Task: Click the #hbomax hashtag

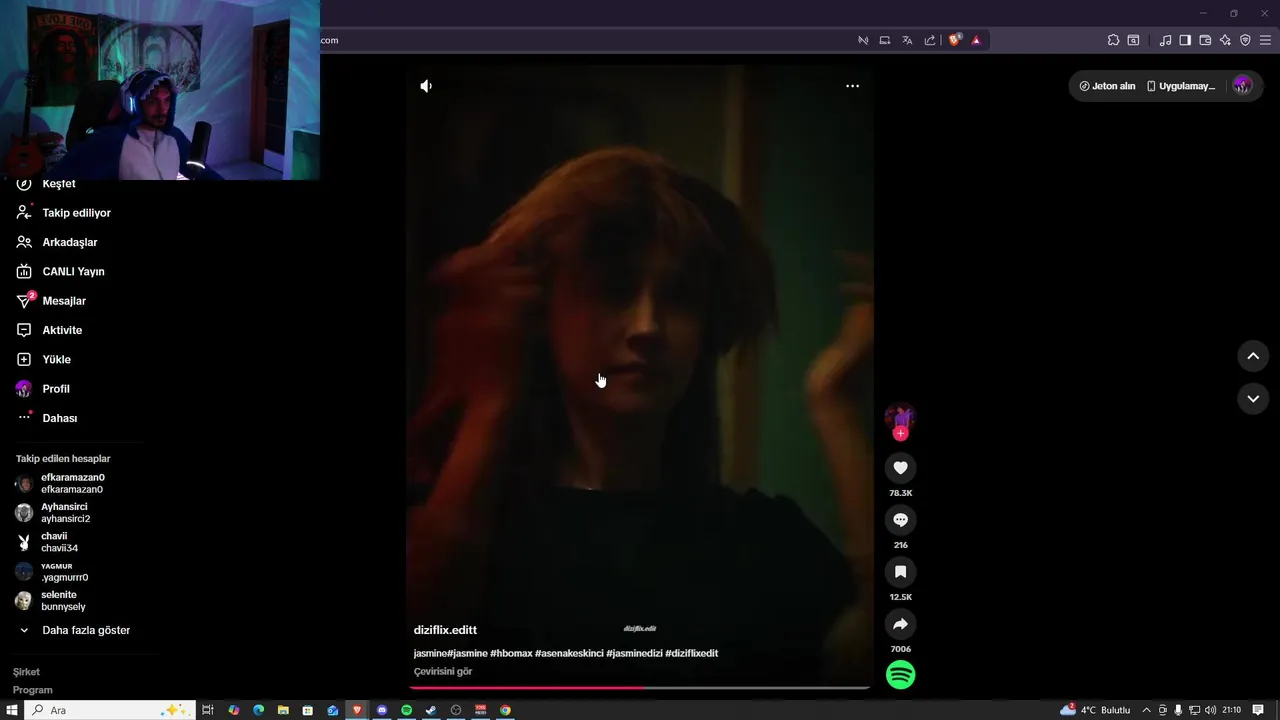Action: (x=511, y=653)
